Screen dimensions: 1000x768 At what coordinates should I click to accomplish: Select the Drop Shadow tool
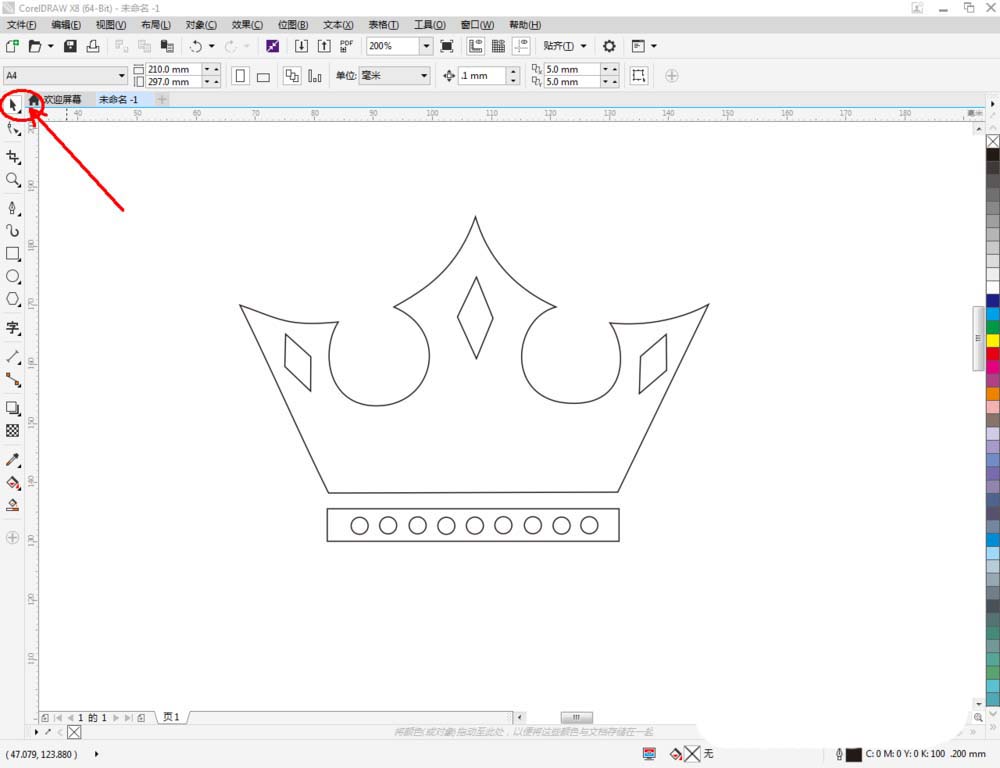[13, 408]
